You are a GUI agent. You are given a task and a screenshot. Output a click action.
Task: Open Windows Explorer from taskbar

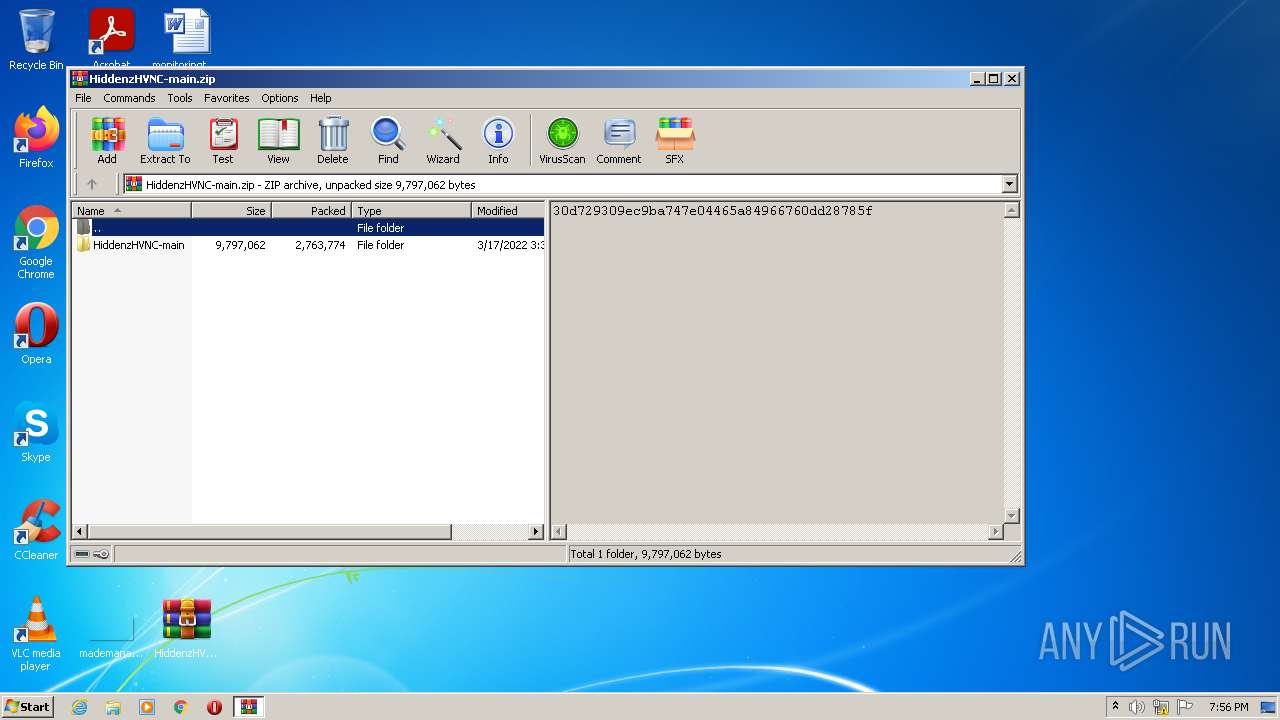point(113,707)
